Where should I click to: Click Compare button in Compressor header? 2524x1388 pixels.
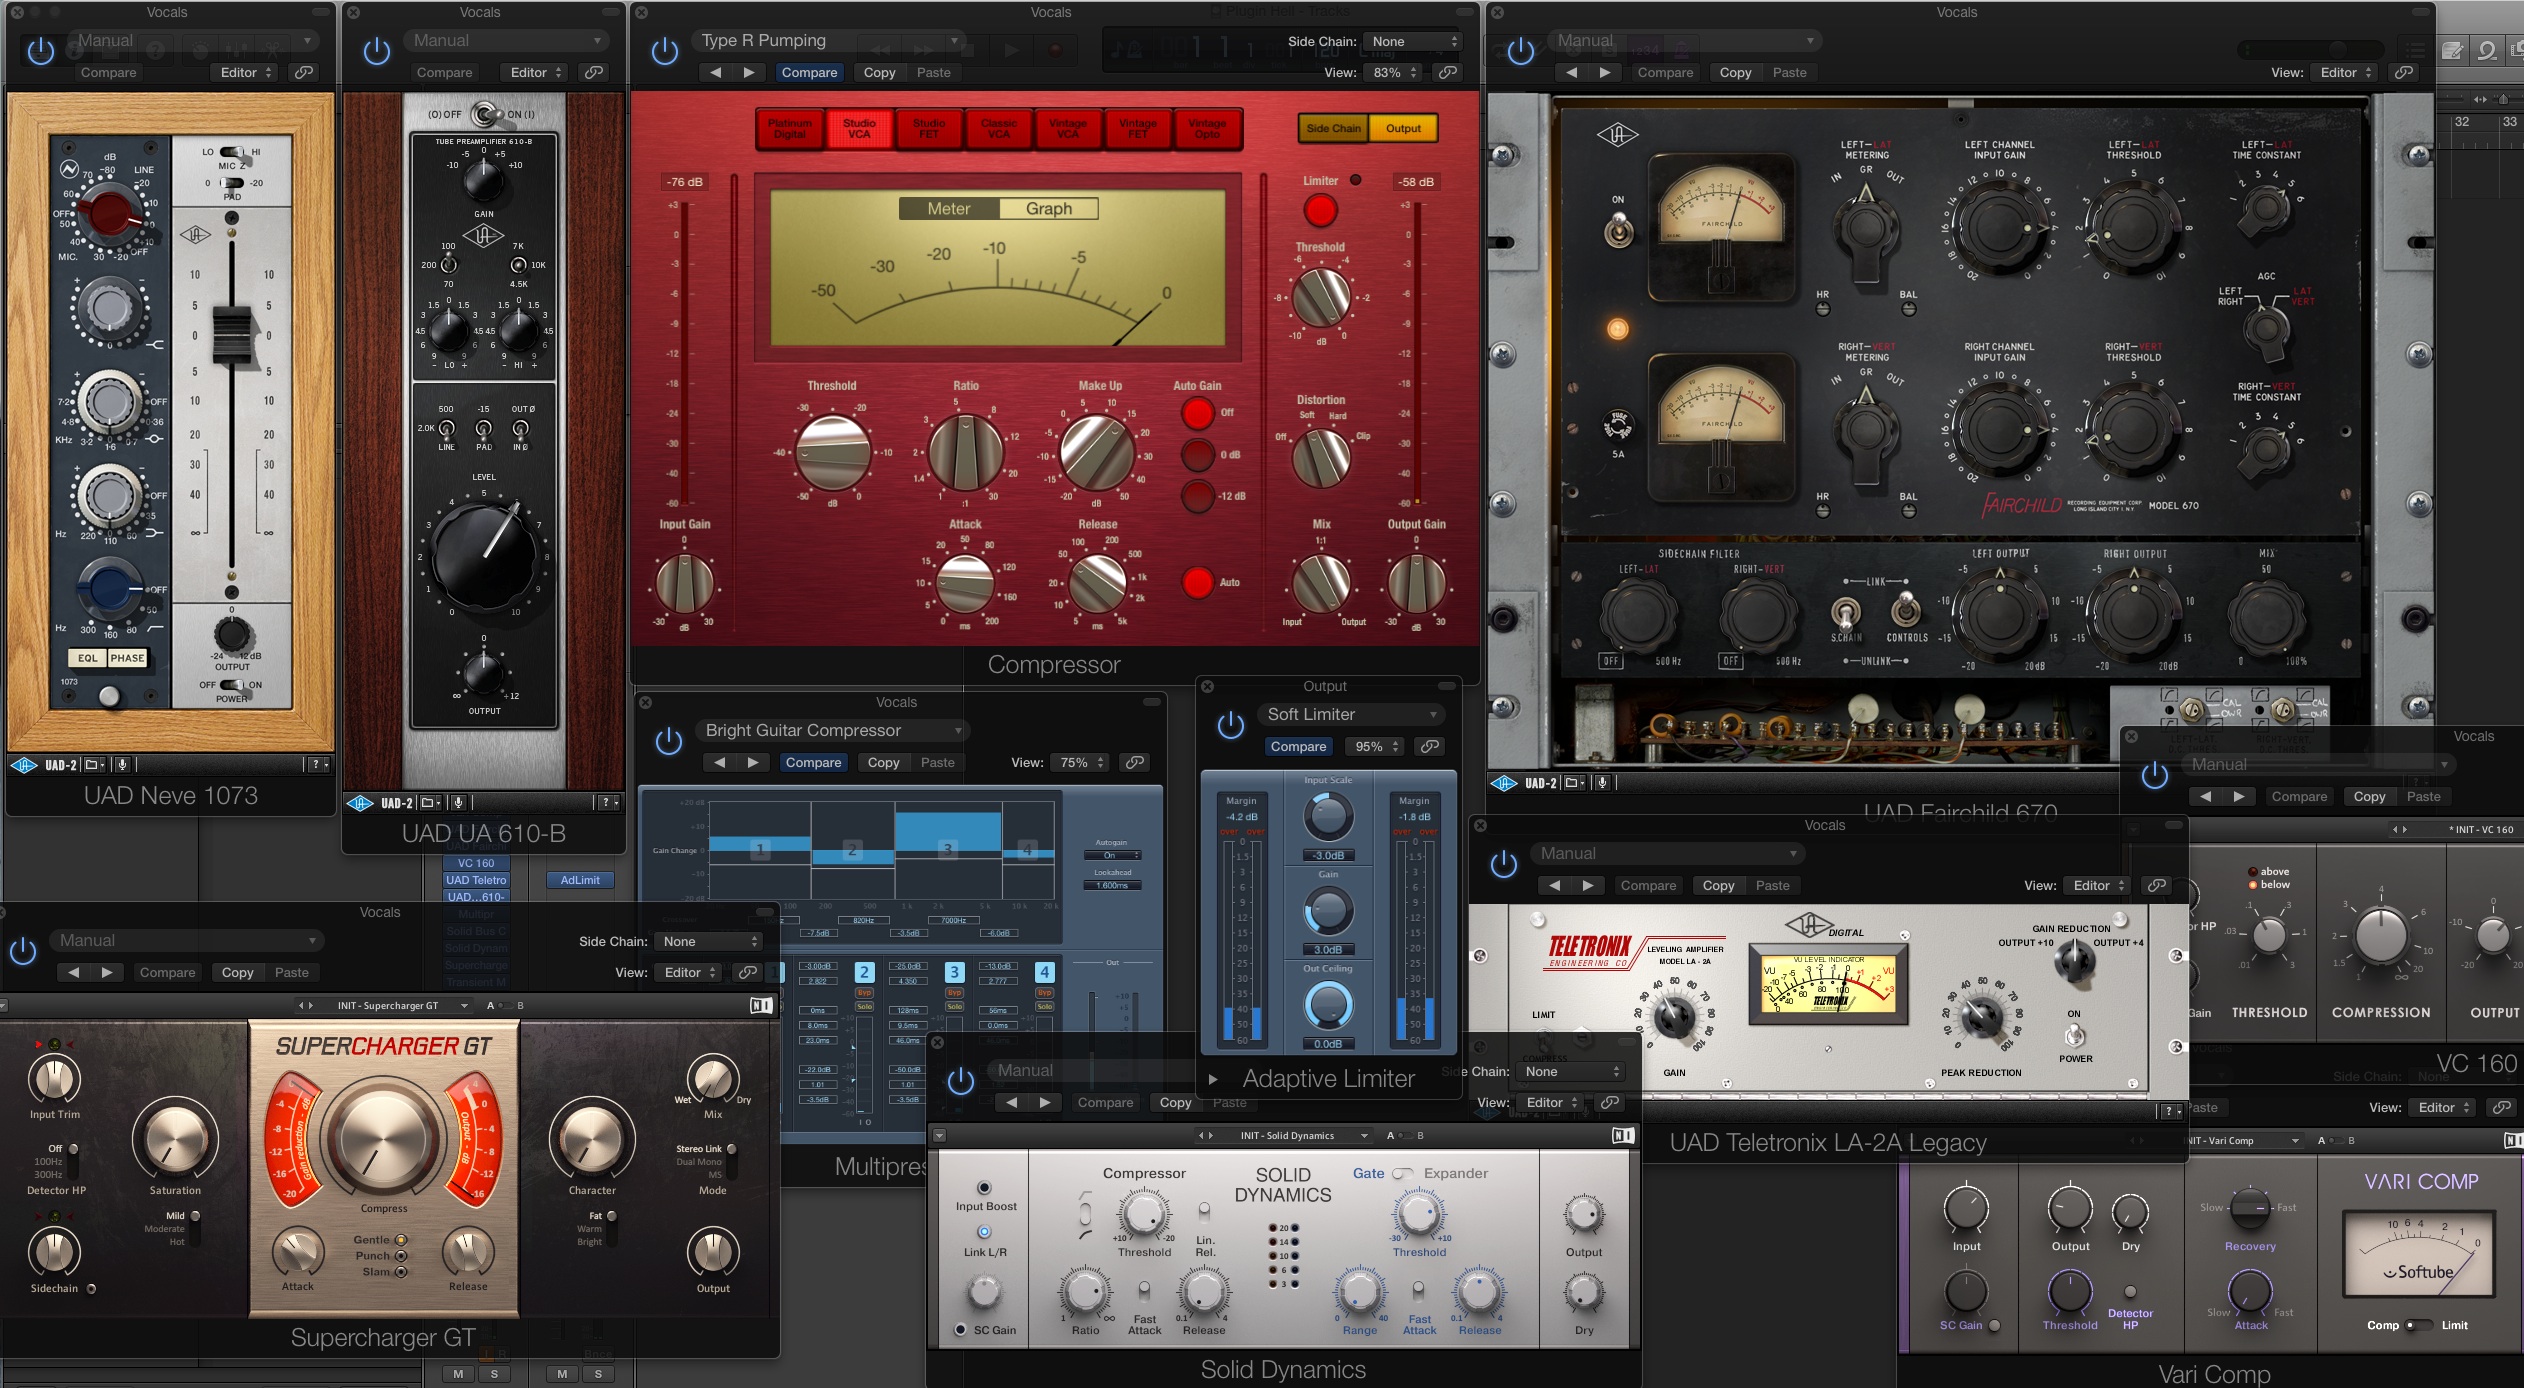click(x=809, y=72)
